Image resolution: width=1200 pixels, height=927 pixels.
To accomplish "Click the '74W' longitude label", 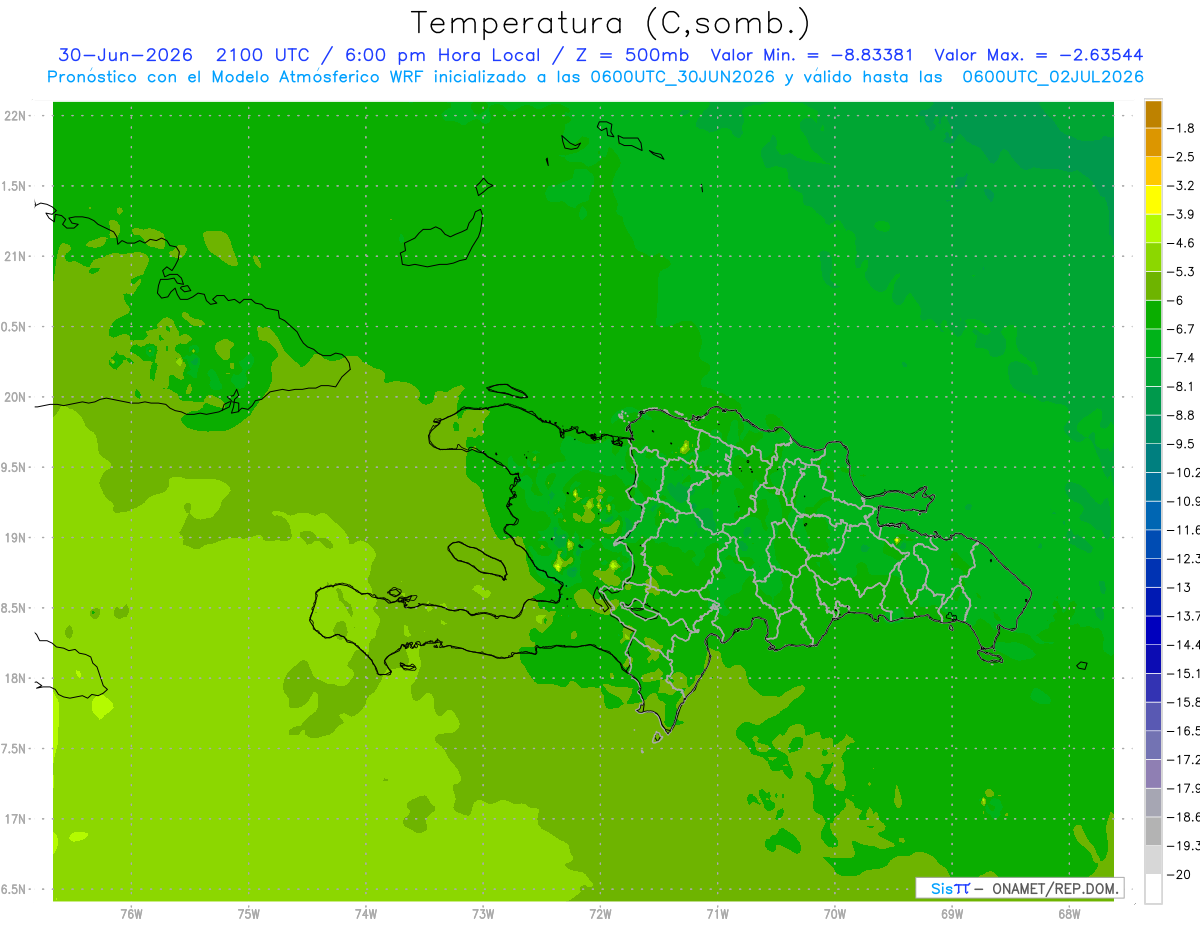I will (x=366, y=913).
